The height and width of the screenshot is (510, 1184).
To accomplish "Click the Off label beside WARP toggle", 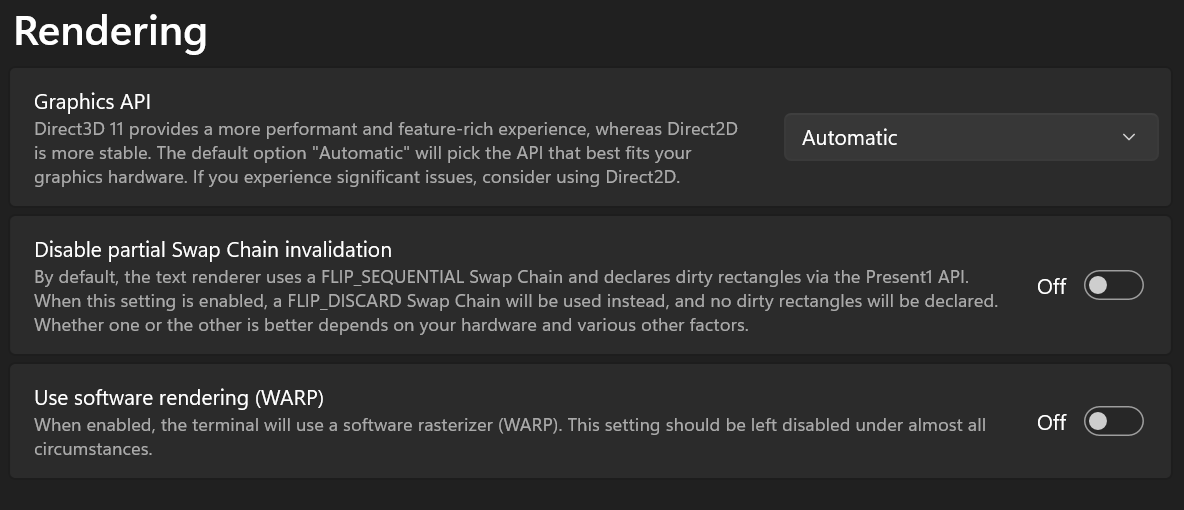I will pos(1051,422).
